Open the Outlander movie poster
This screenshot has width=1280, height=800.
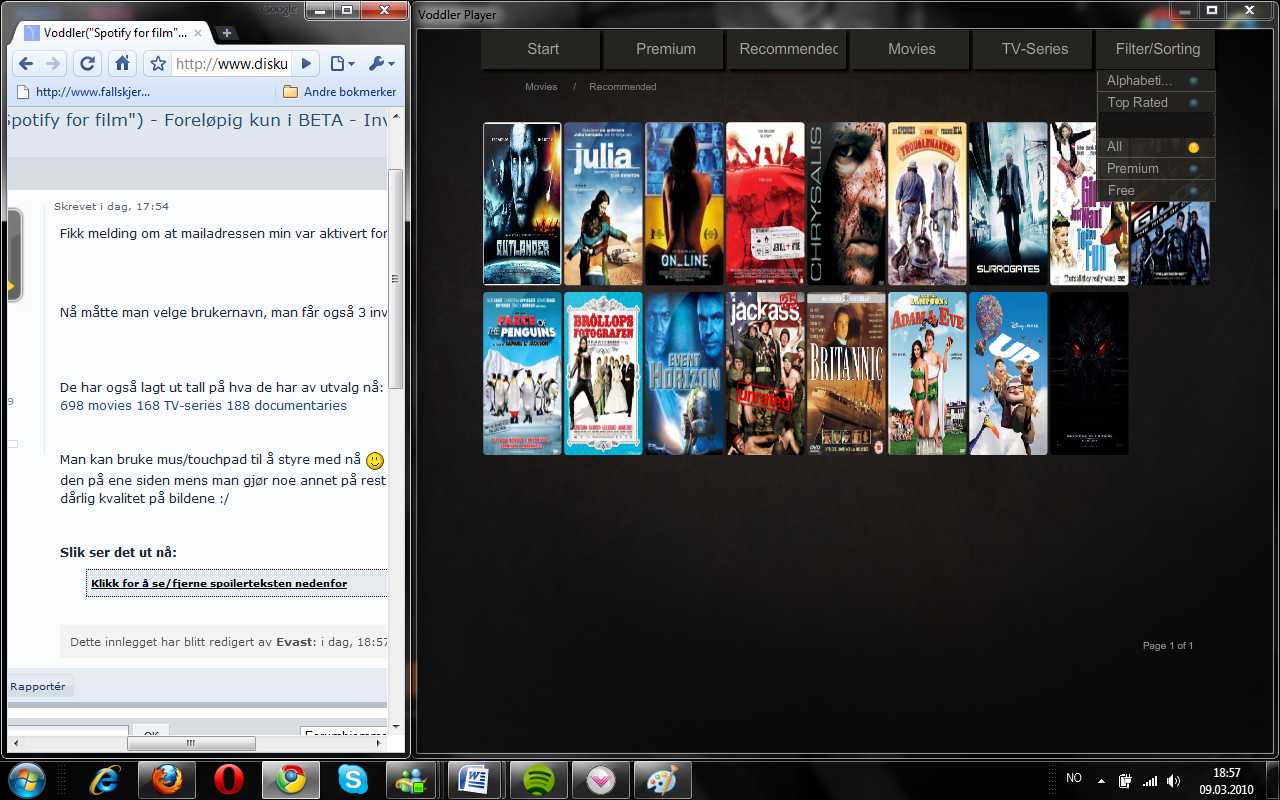tap(522, 204)
